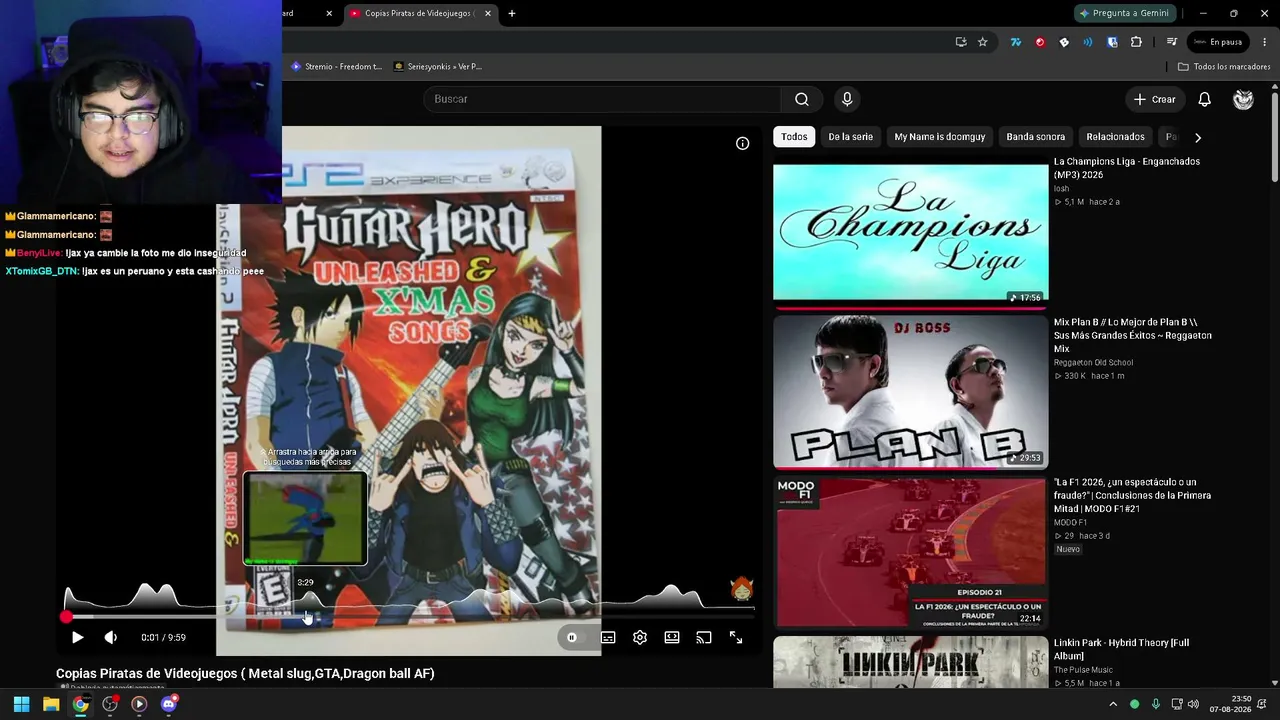Open Stremio - Freedom bookmark
Screen dimensions: 1280x720
coord(336,67)
